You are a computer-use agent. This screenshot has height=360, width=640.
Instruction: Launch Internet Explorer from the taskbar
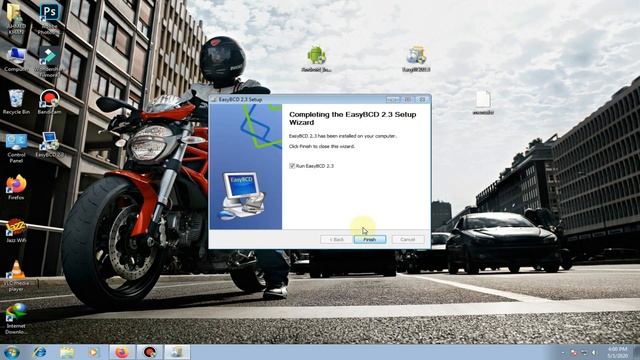tap(40, 352)
